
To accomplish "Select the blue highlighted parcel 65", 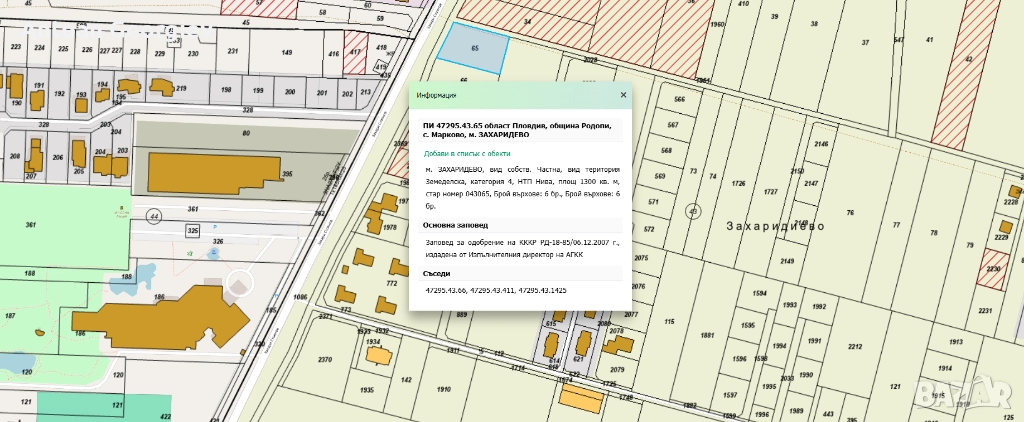I will [x=473, y=47].
